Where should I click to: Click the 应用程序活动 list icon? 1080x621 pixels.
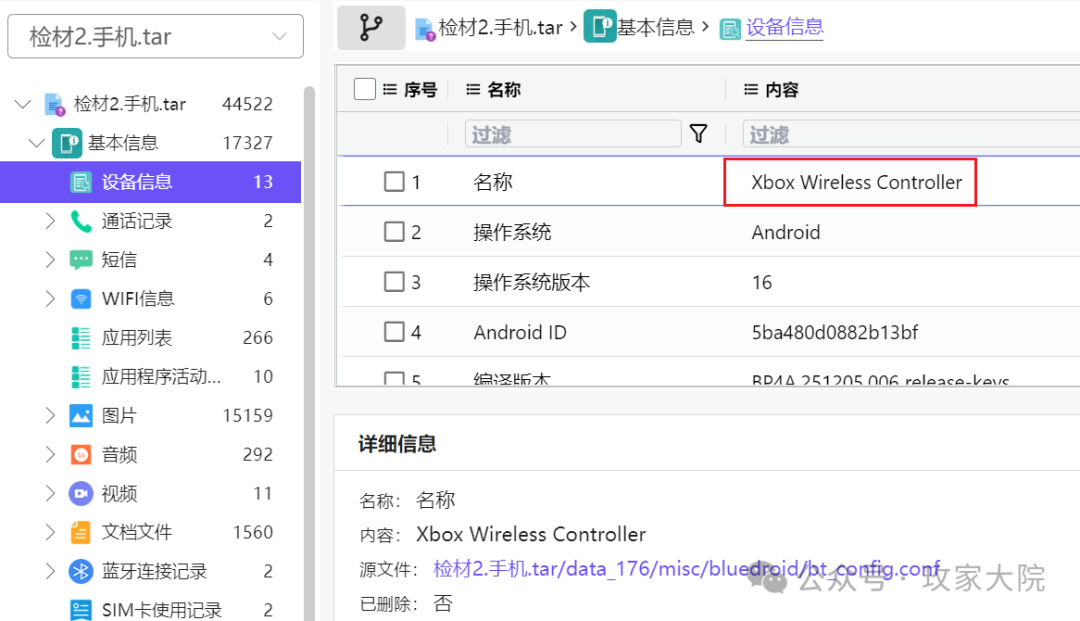81,377
